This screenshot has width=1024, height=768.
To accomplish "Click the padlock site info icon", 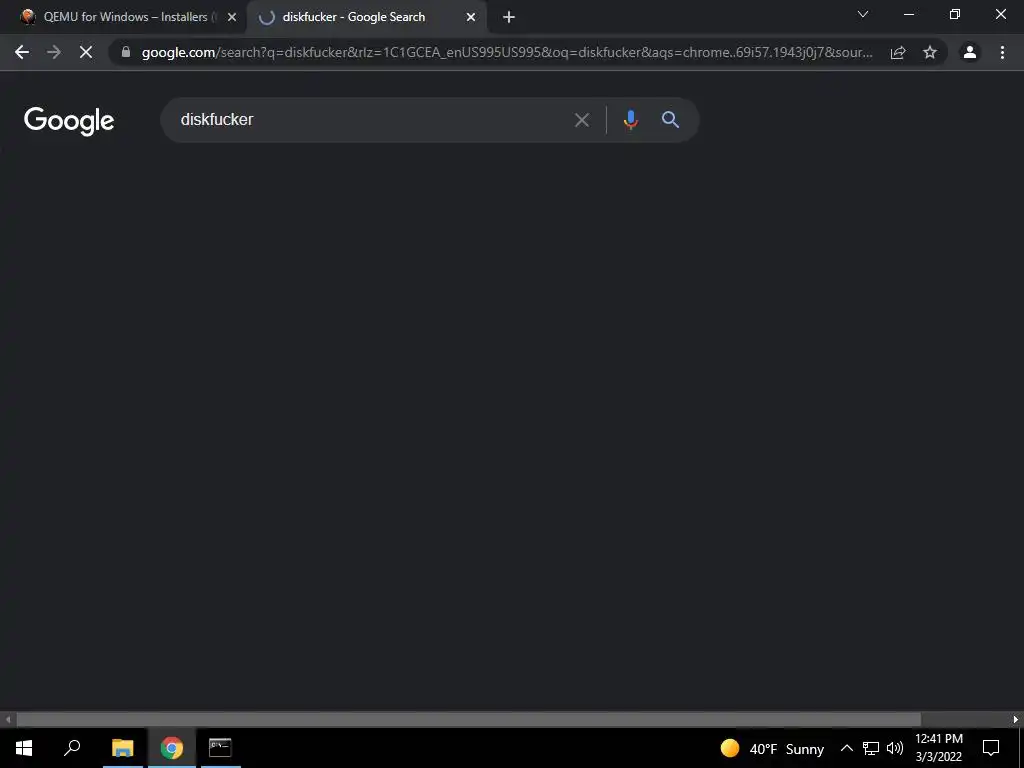I will coord(126,52).
